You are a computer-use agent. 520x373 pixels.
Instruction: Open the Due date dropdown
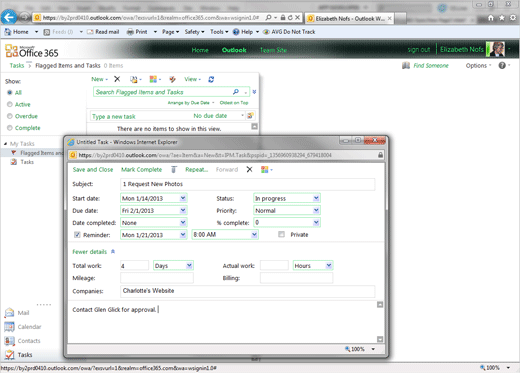[183, 210]
